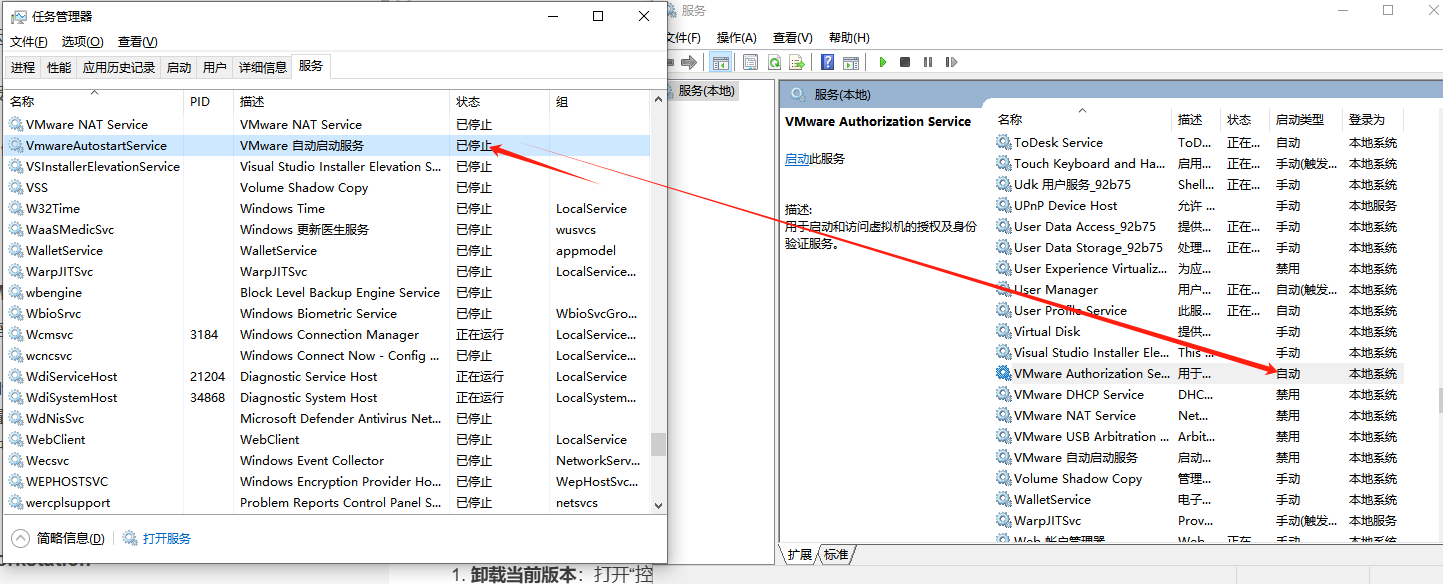Select VMware Authorization Service row in Services
Viewport: 1443px width, 584px height.
coord(1198,374)
